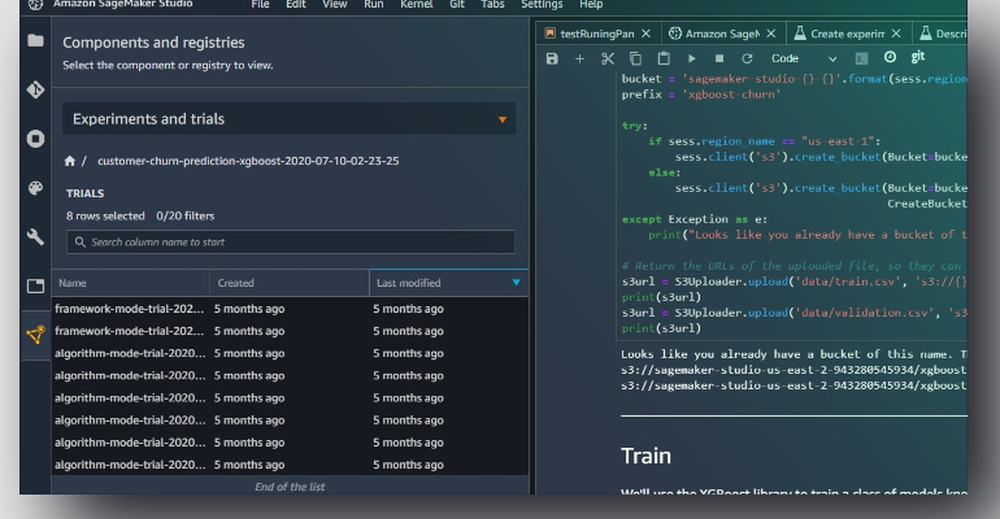Sort by Created column header
This screenshot has width=1000, height=519.
289,282
